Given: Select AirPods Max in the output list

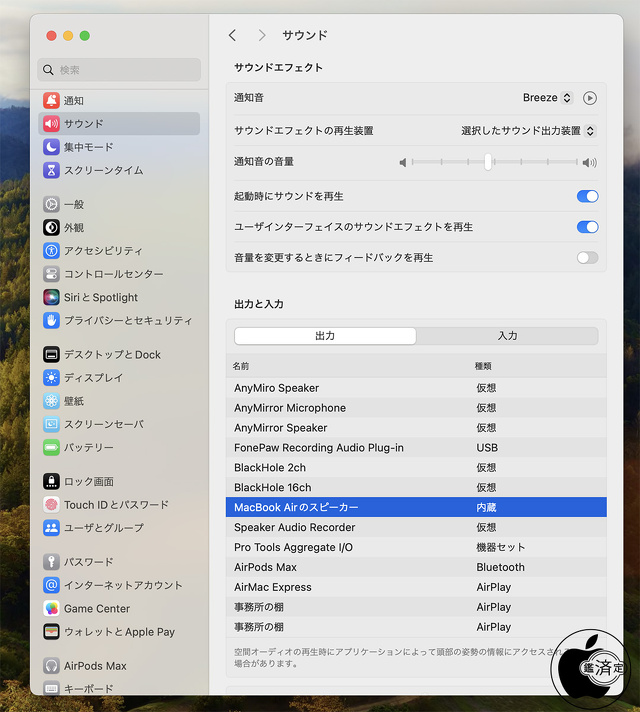Looking at the screenshot, I should tap(416, 567).
